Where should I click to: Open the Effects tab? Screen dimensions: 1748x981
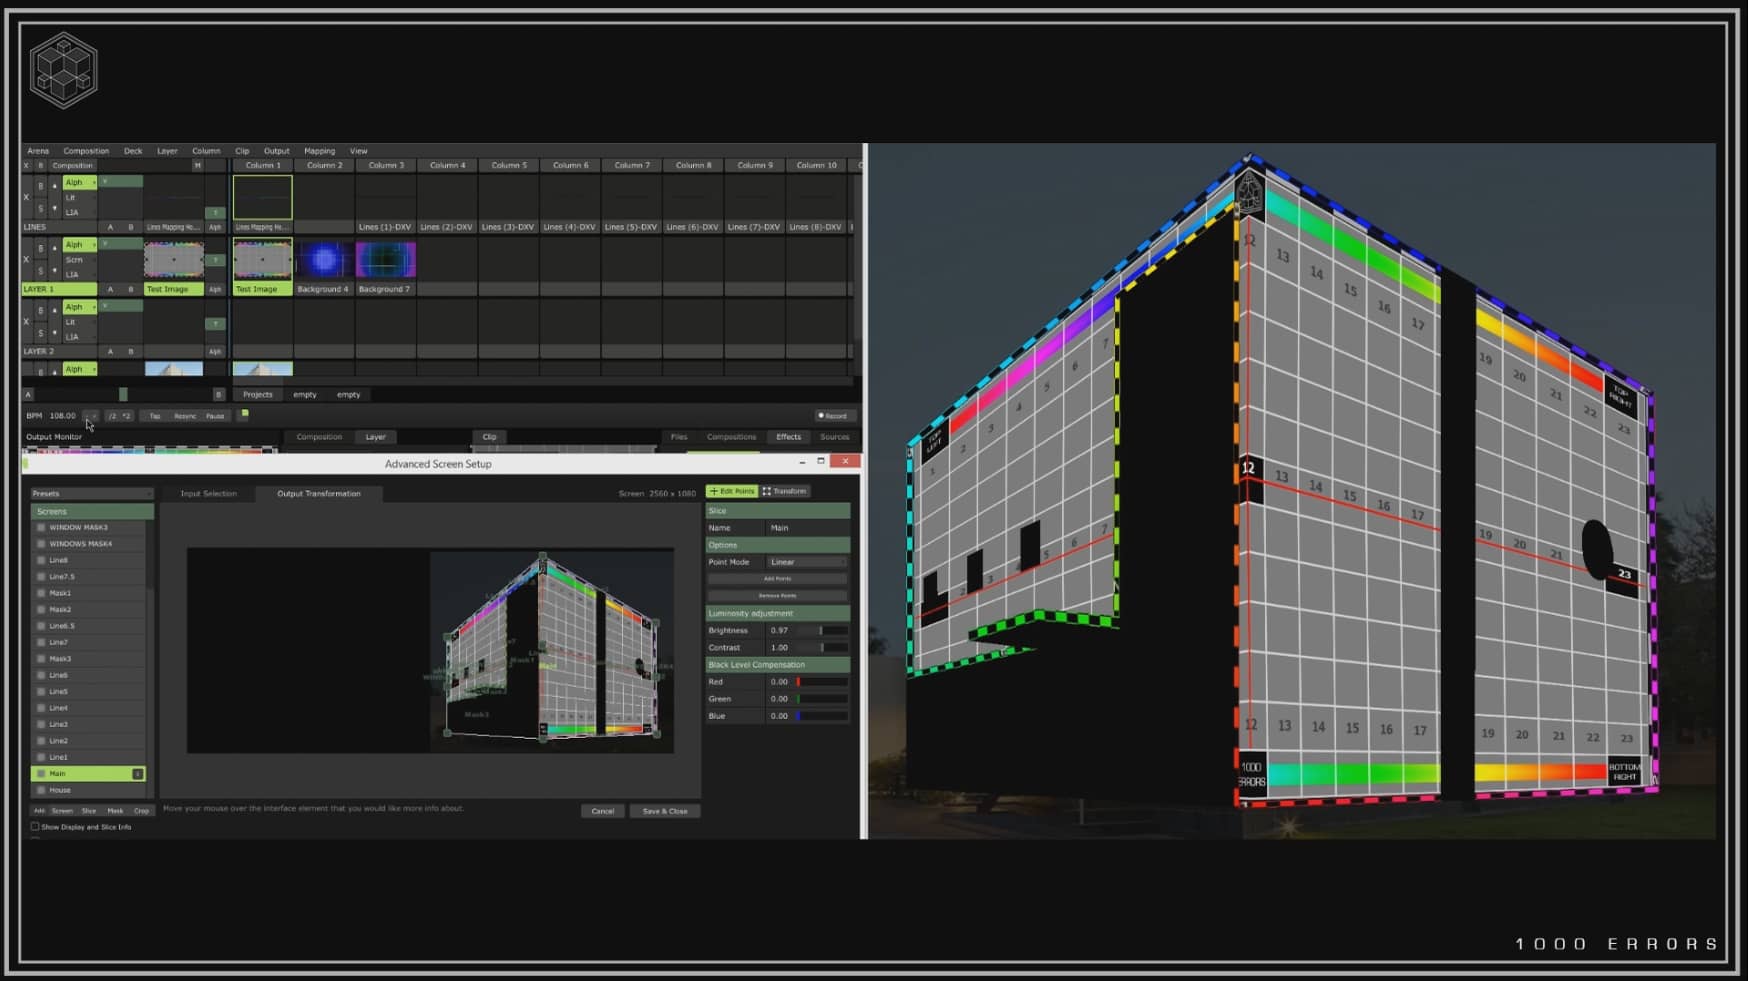[788, 437]
